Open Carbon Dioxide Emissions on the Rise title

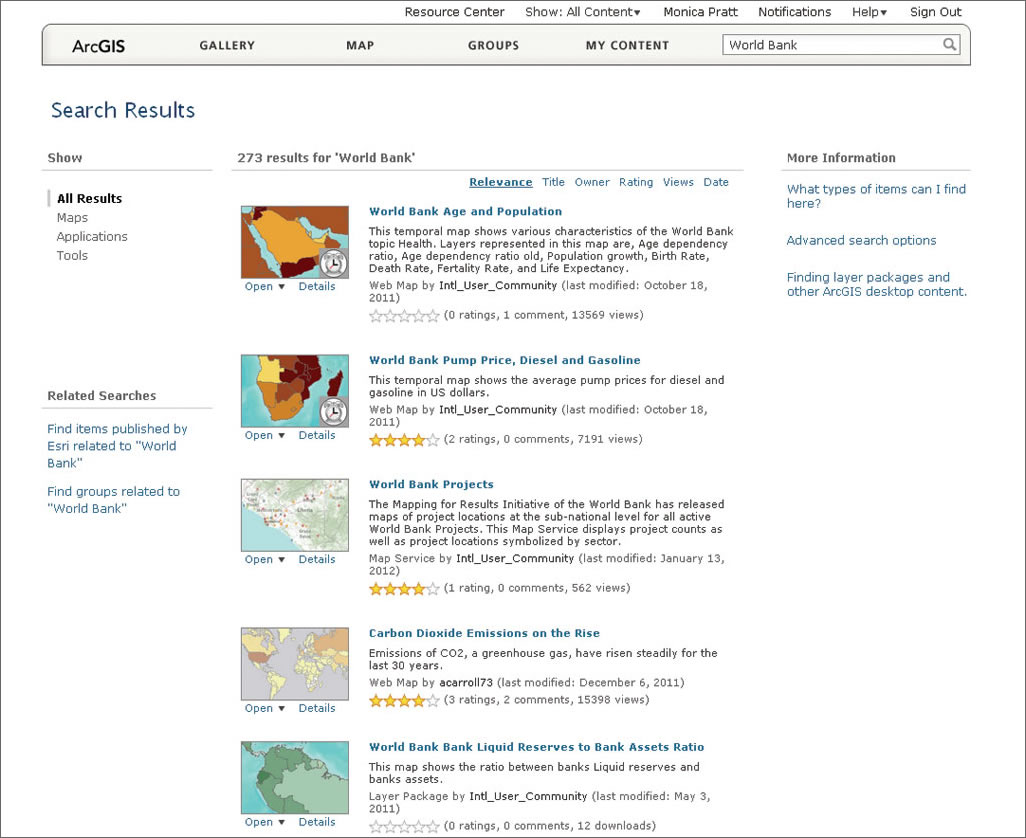click(x=484, y=633)
